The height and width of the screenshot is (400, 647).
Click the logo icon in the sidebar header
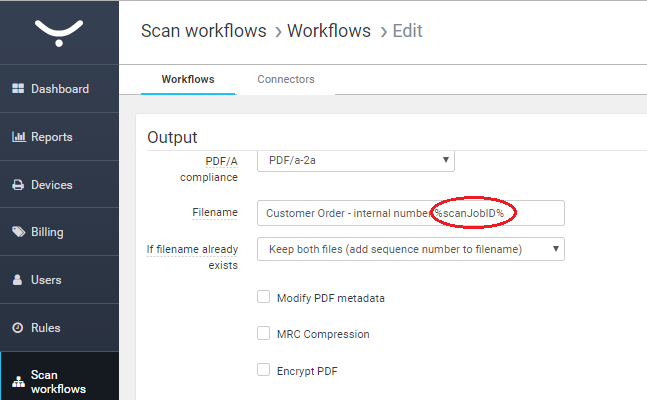point(59,33)
